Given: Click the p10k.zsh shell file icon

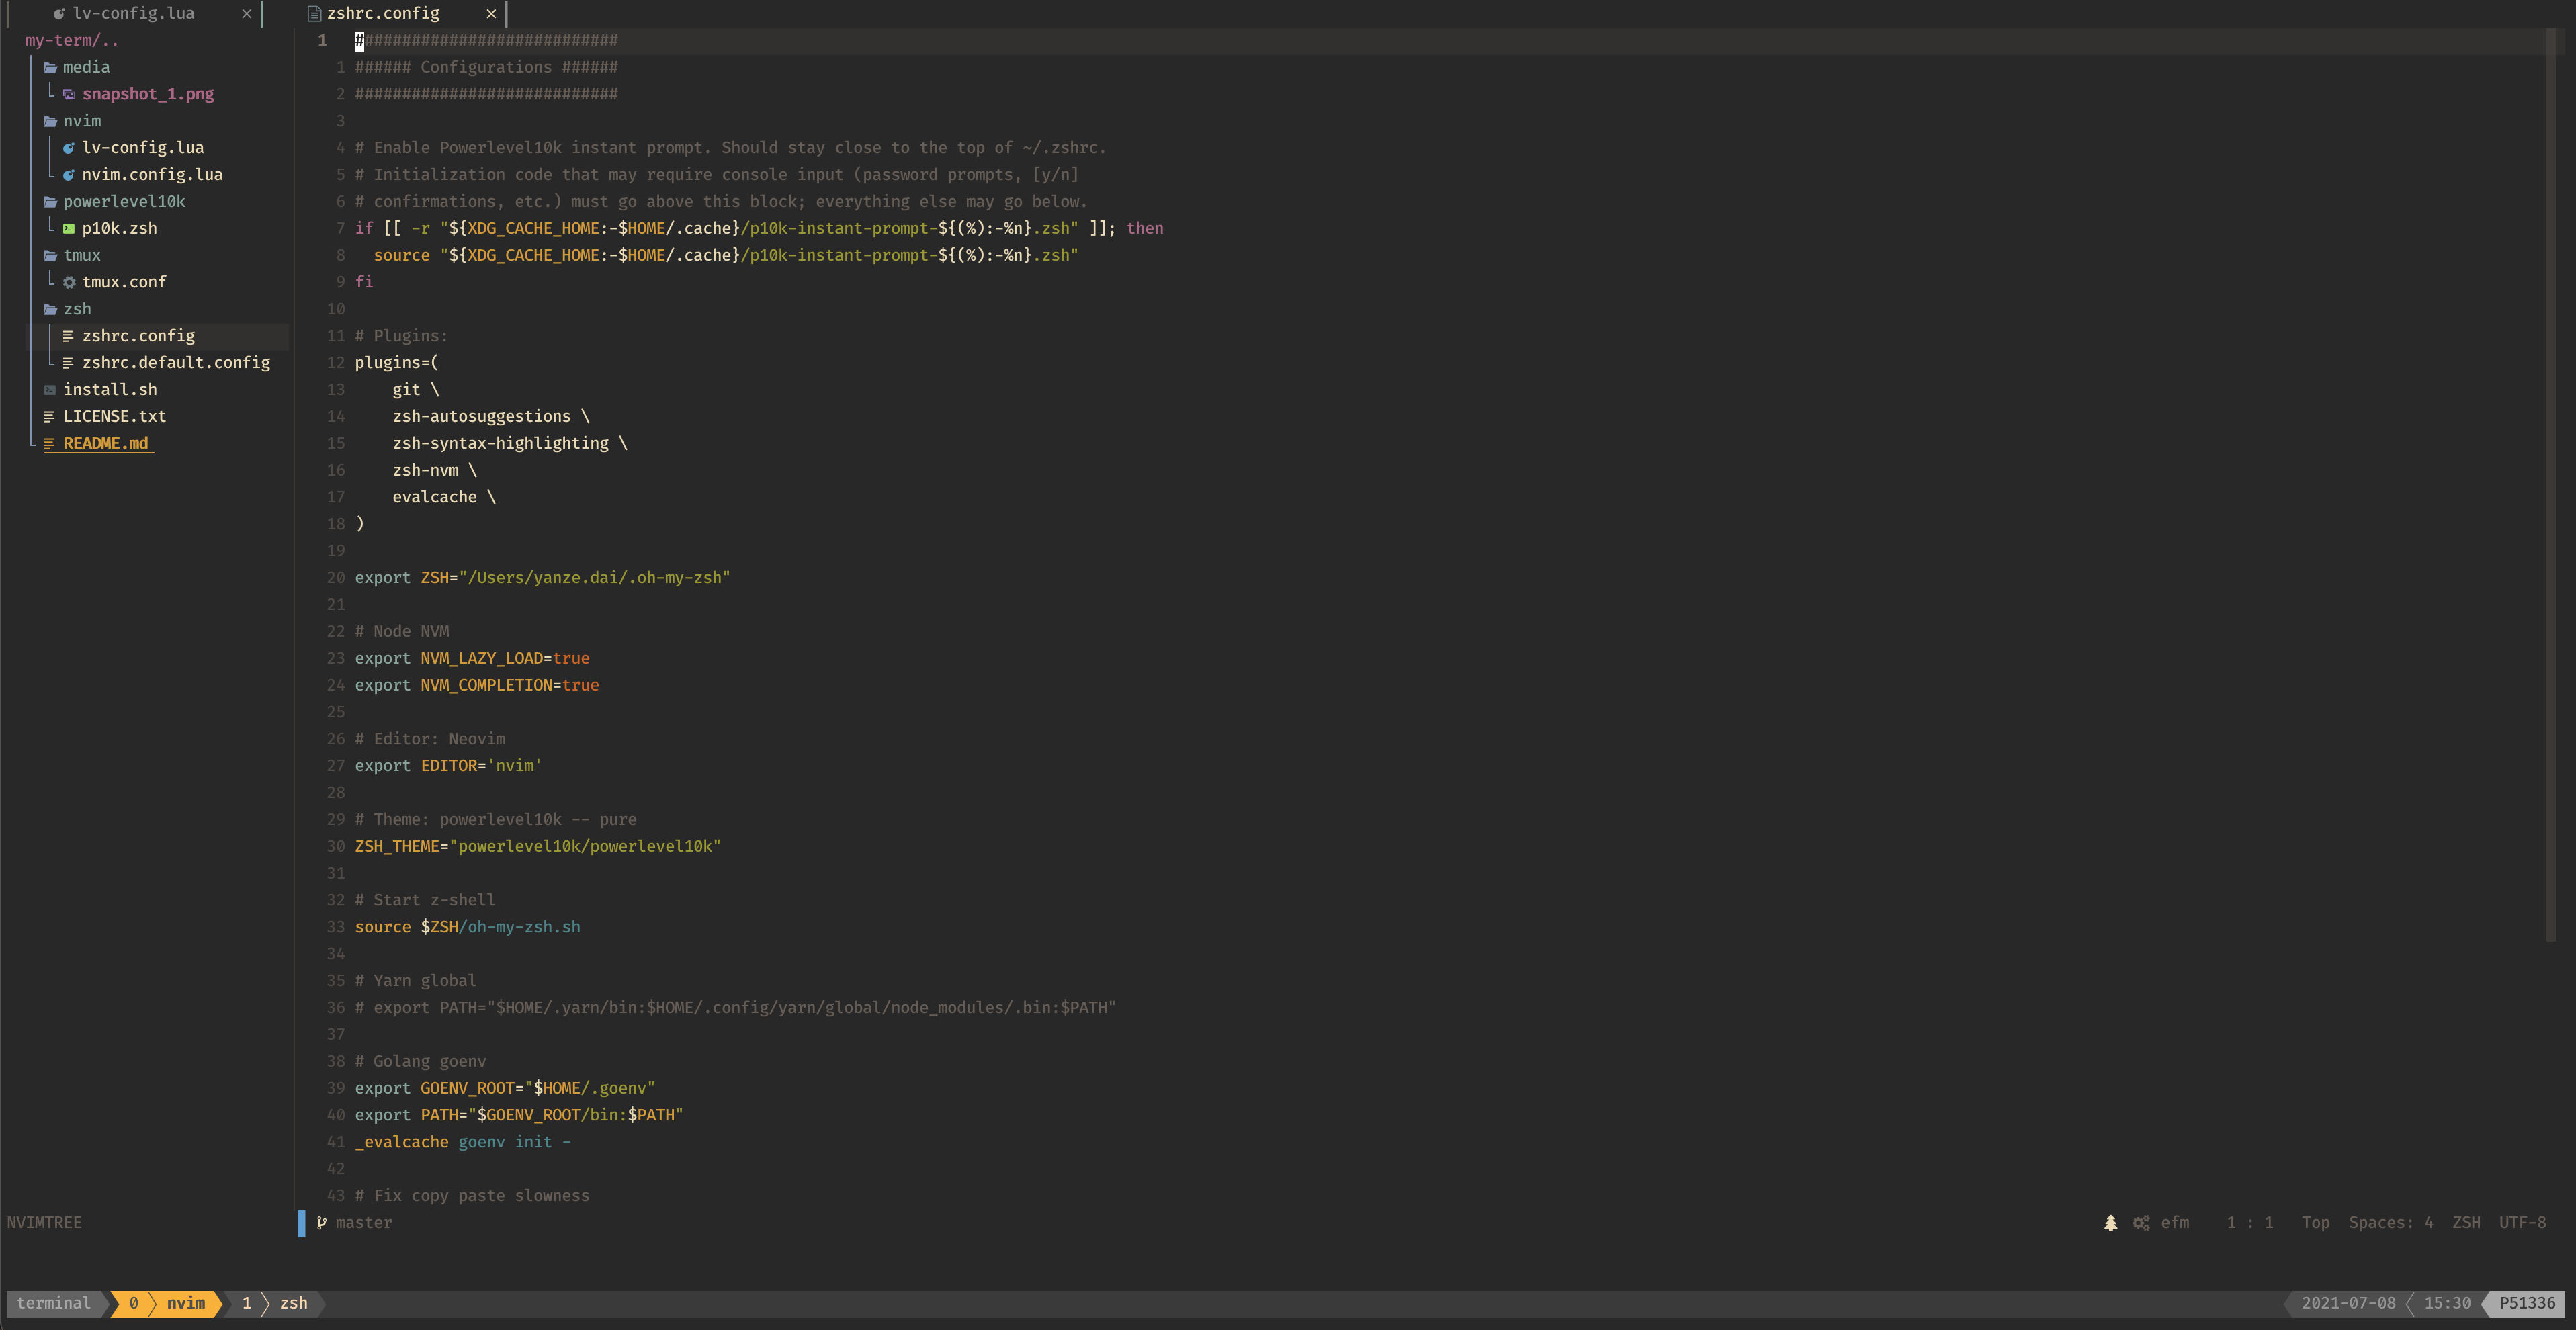Looking at the screenshot, I should point(69,229).
